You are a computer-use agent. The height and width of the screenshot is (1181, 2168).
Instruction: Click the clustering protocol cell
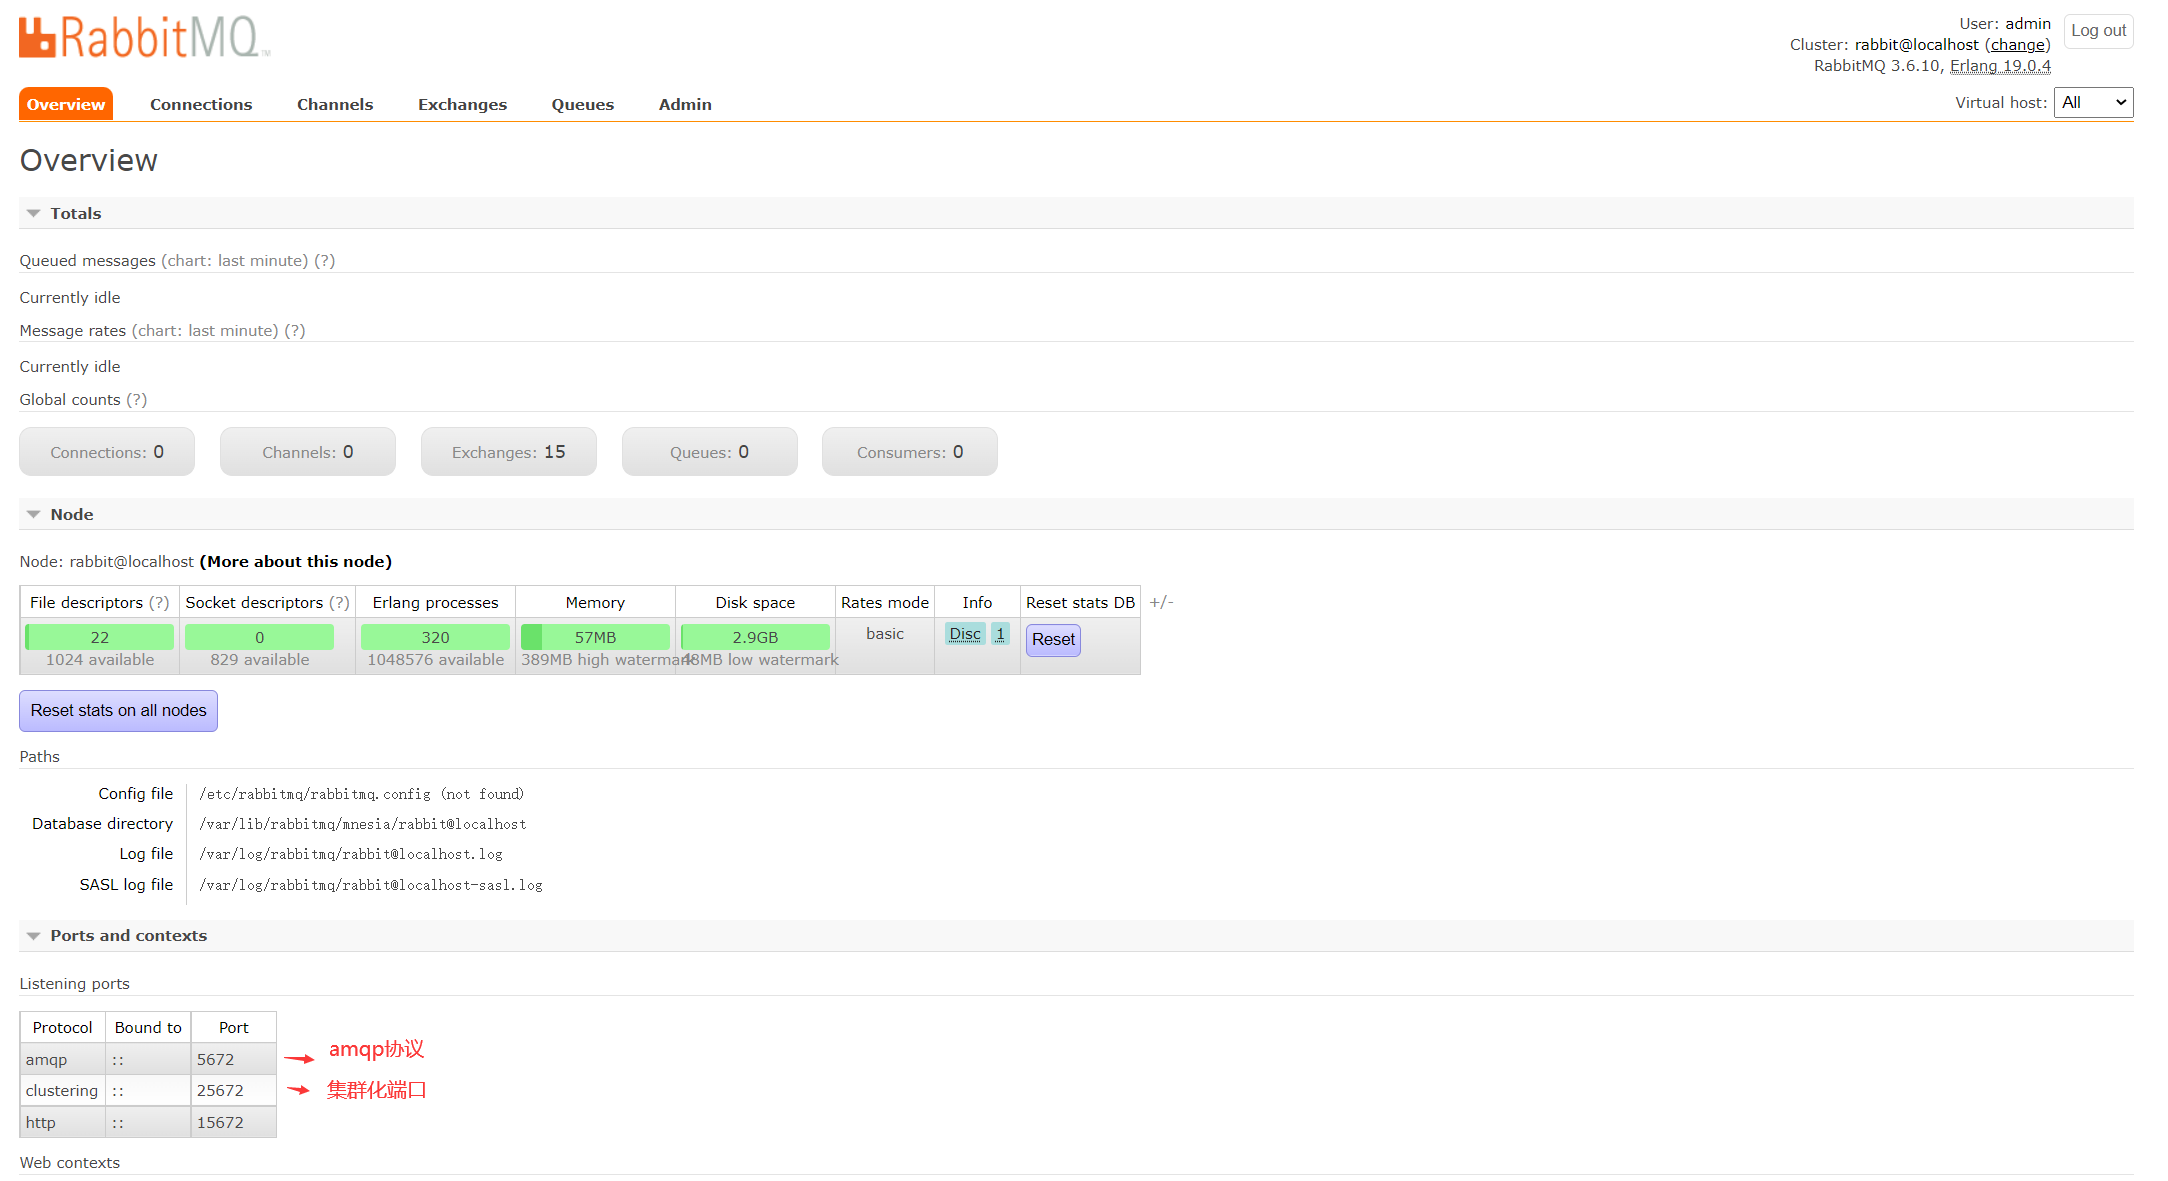(x=62, y=1091)
